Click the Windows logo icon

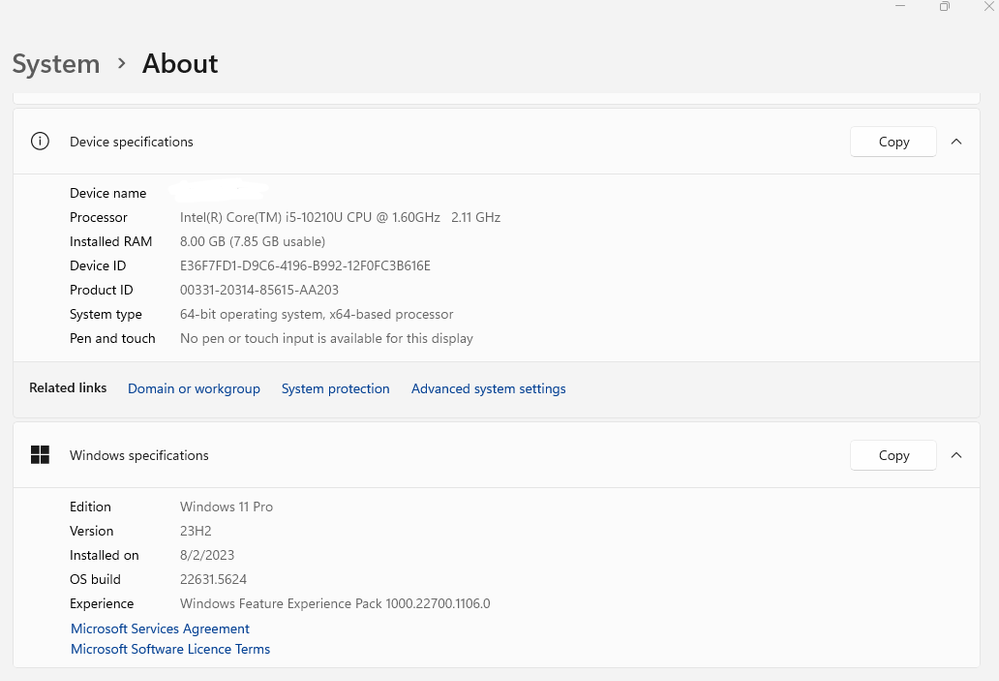(40, 455)
